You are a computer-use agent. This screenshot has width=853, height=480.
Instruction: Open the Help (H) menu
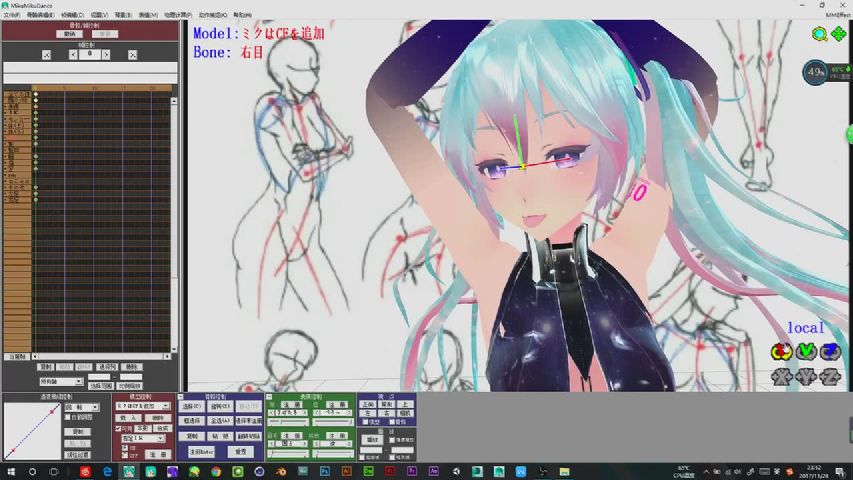(242, 15)
